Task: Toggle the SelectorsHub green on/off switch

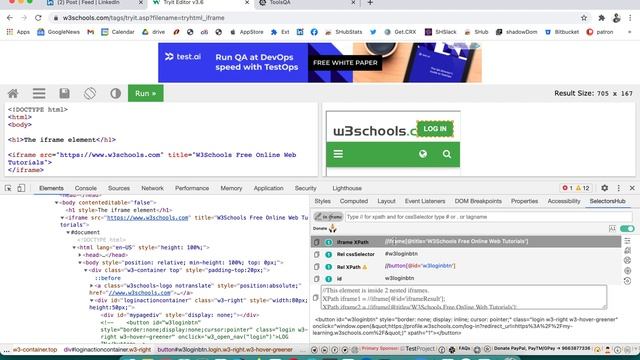Action: [627, 229]
